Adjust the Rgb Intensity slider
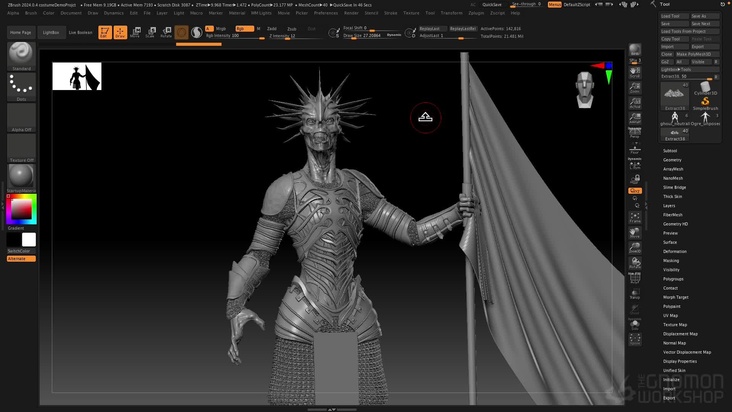The height and width of the screenshot is (412, 732). [235, 36]
